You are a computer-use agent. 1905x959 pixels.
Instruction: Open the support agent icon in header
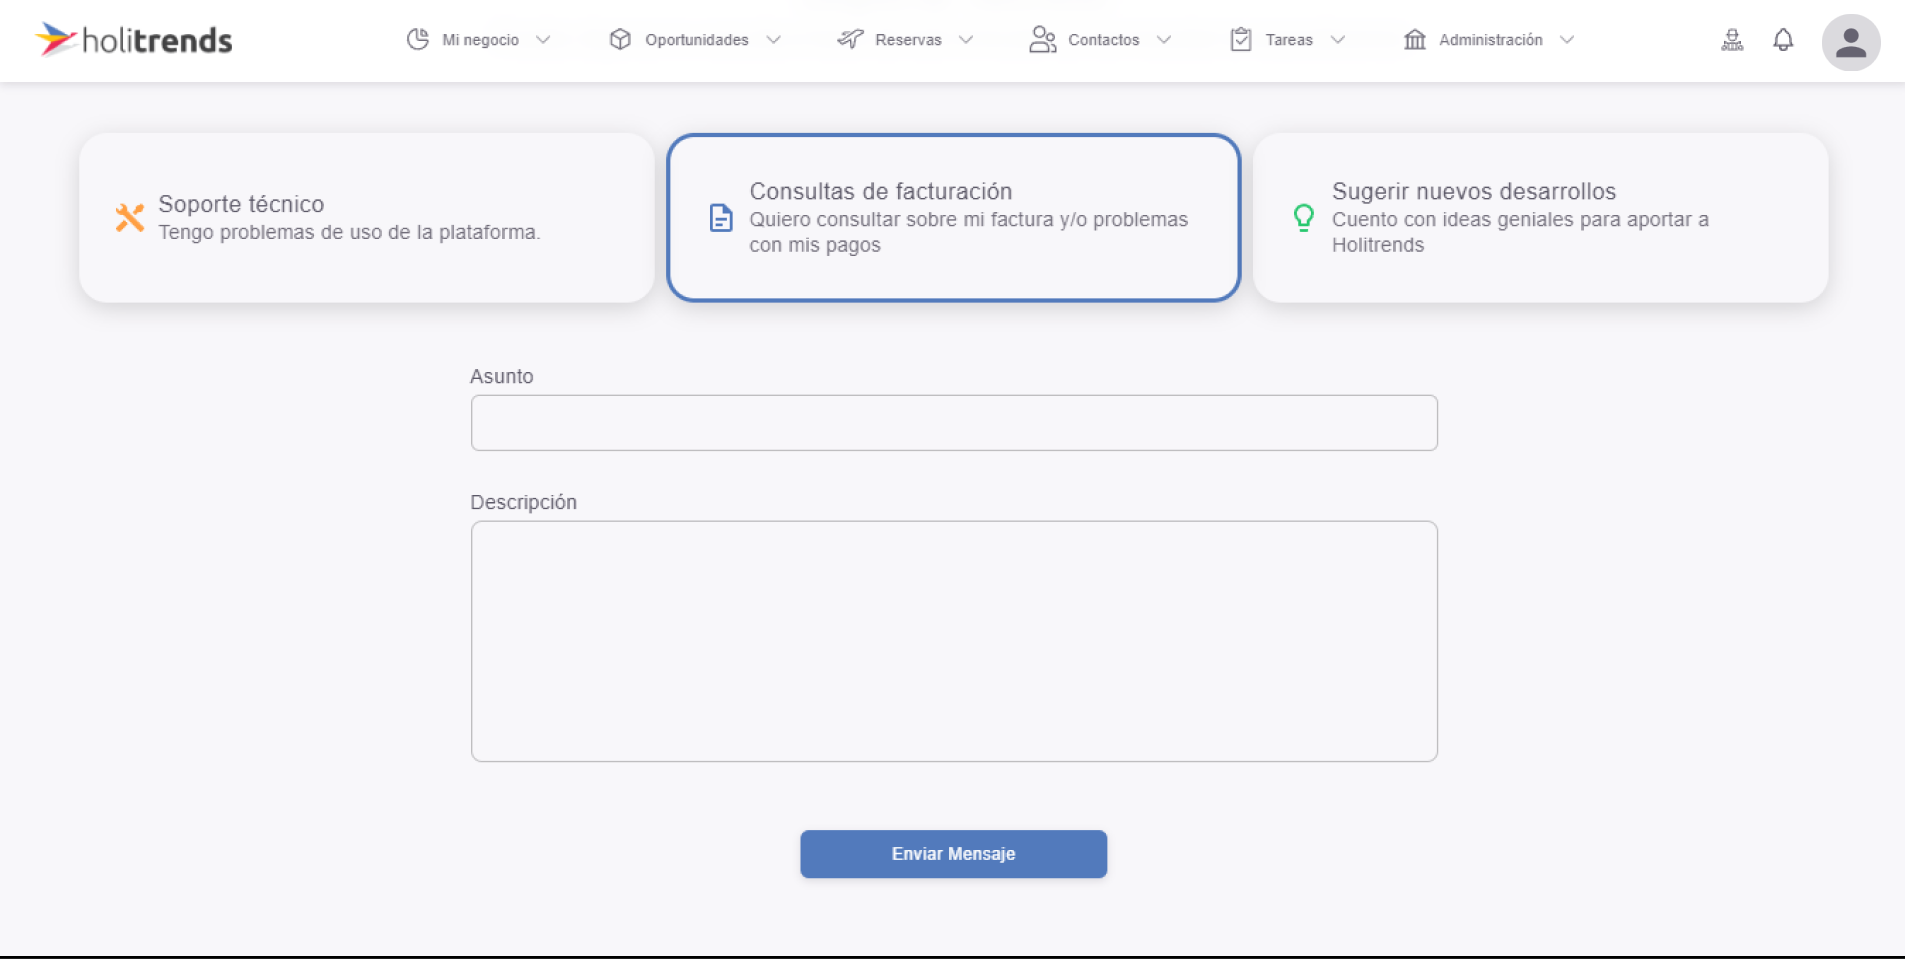[1732, 40]
